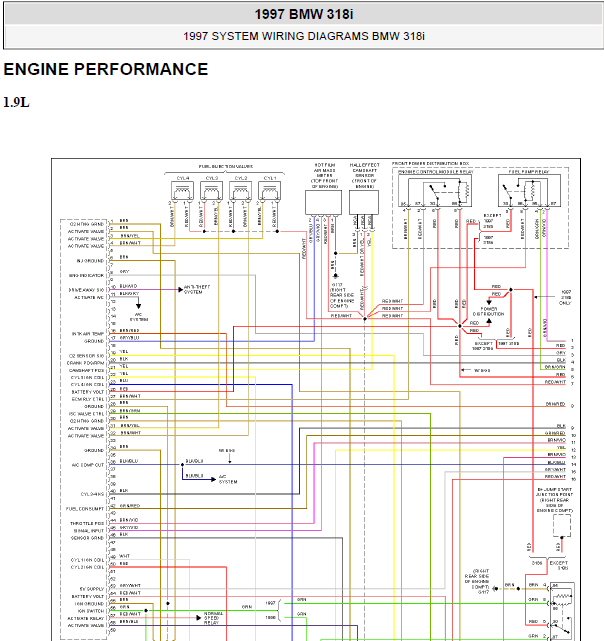Click the "1997 BMW 318i" title heading
Screen dimensions: 604x641
point(303,14)
